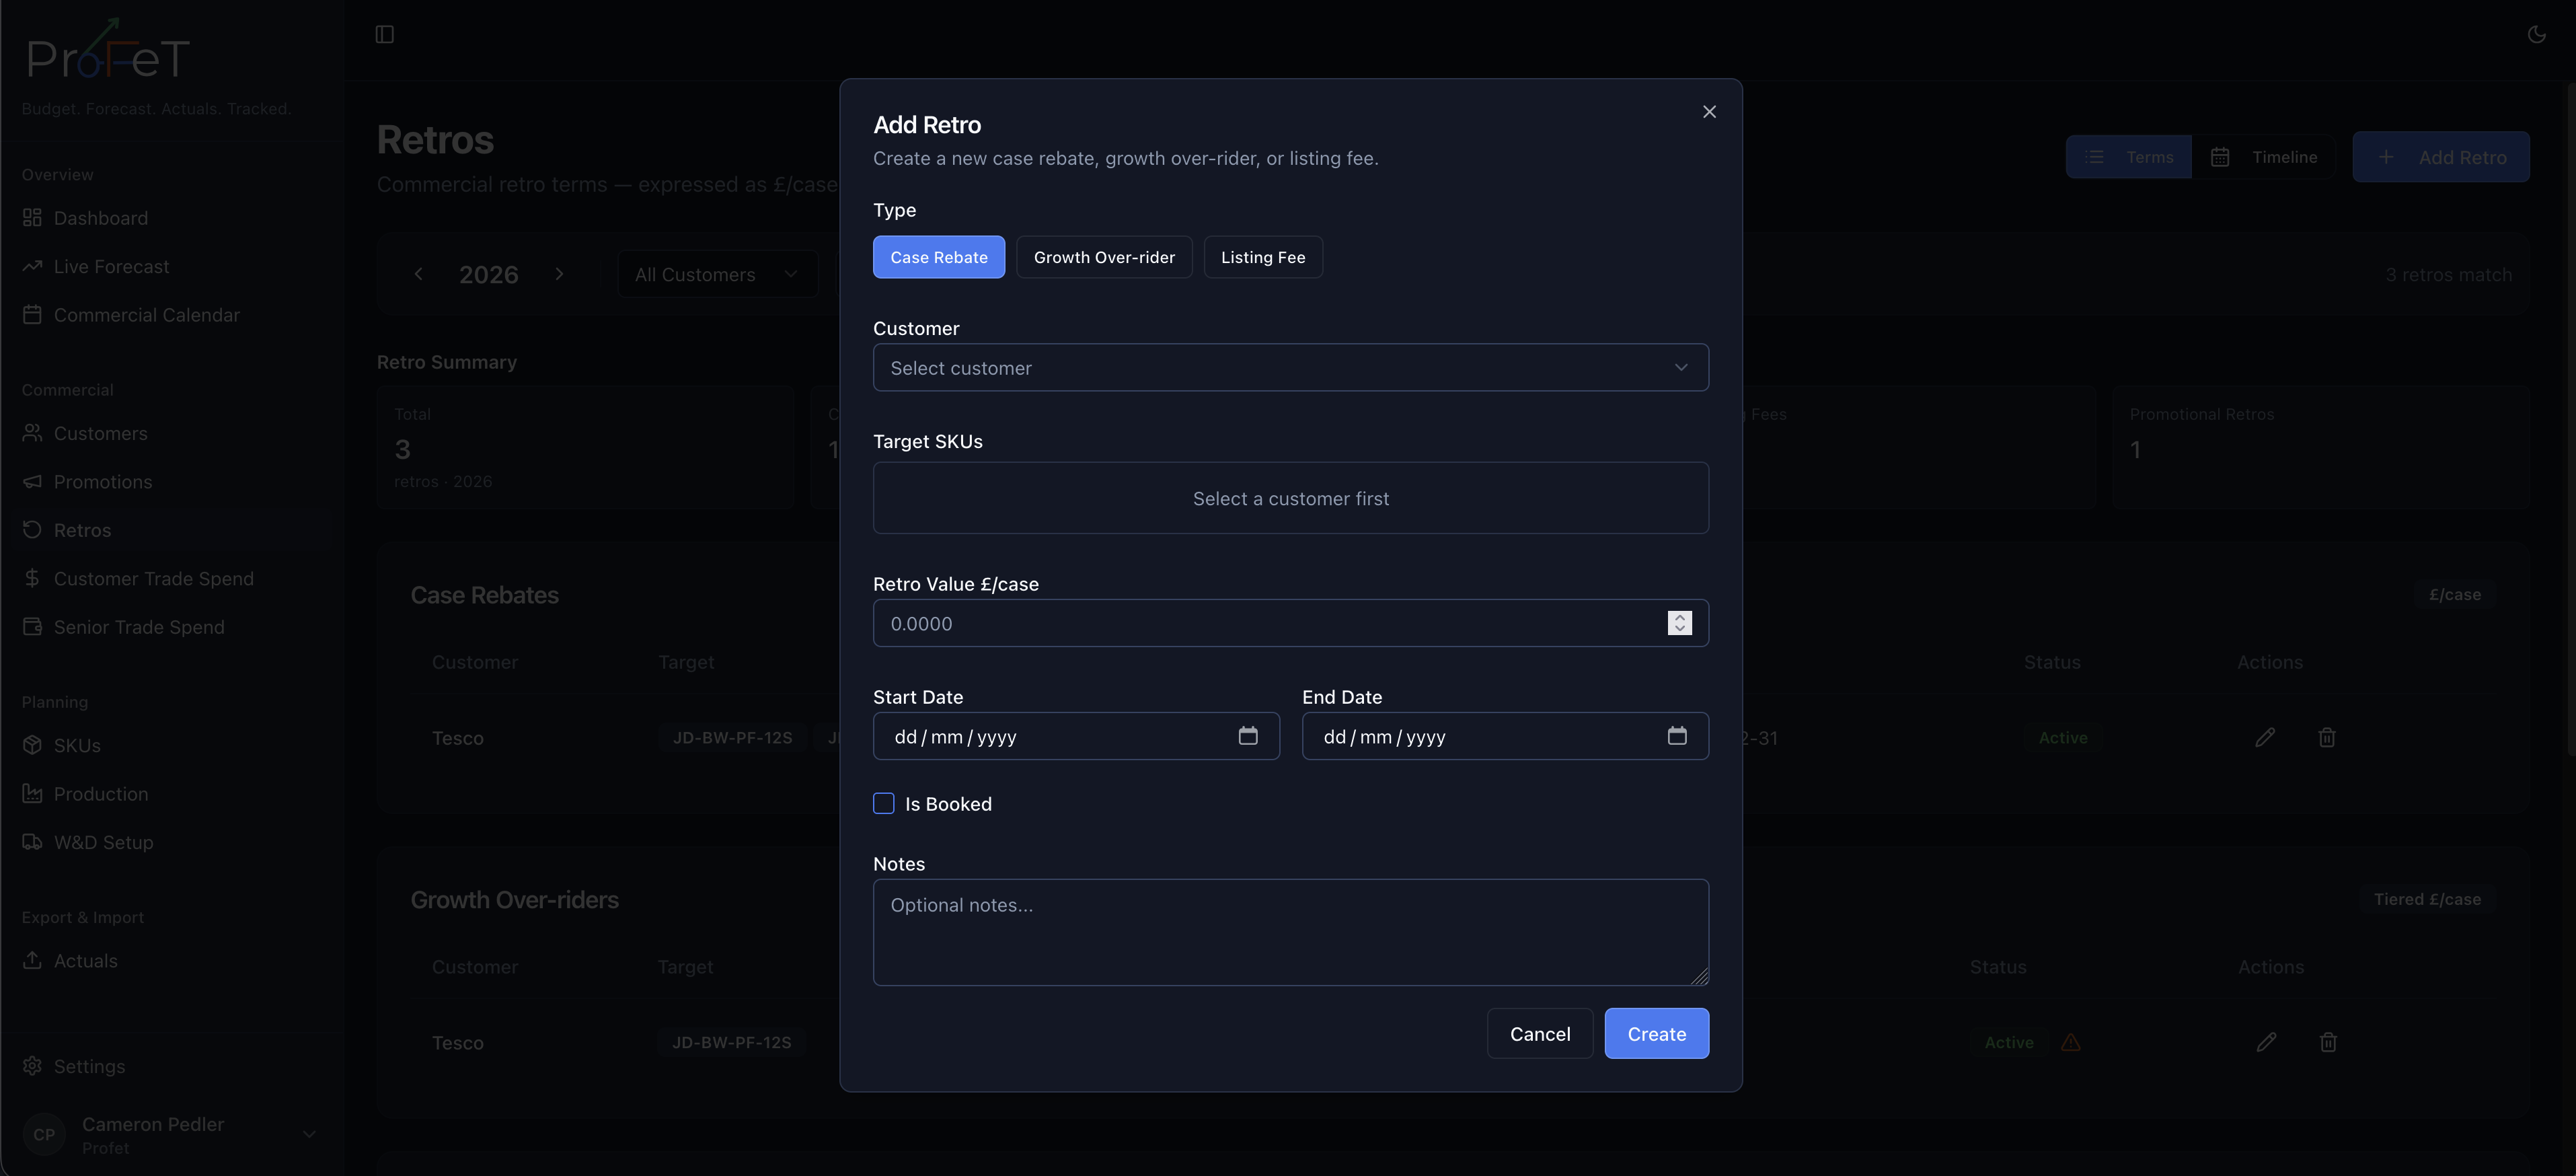Viewport: 2576px width, 1176px height.
Task: Click the Active status in Case Rebates
Action: click(2063, 737)
